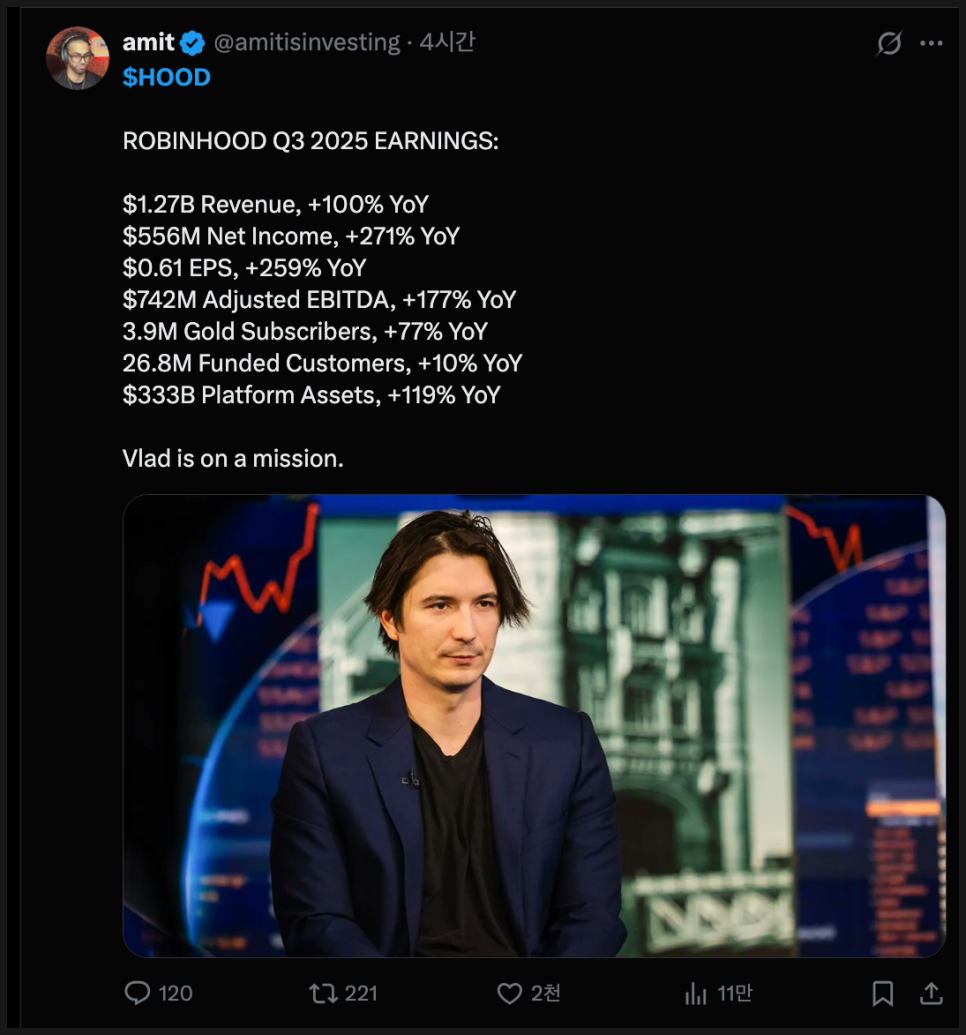Open the attached photo of the man
The height and width of the screenshot is (1035, 966).
533,725
